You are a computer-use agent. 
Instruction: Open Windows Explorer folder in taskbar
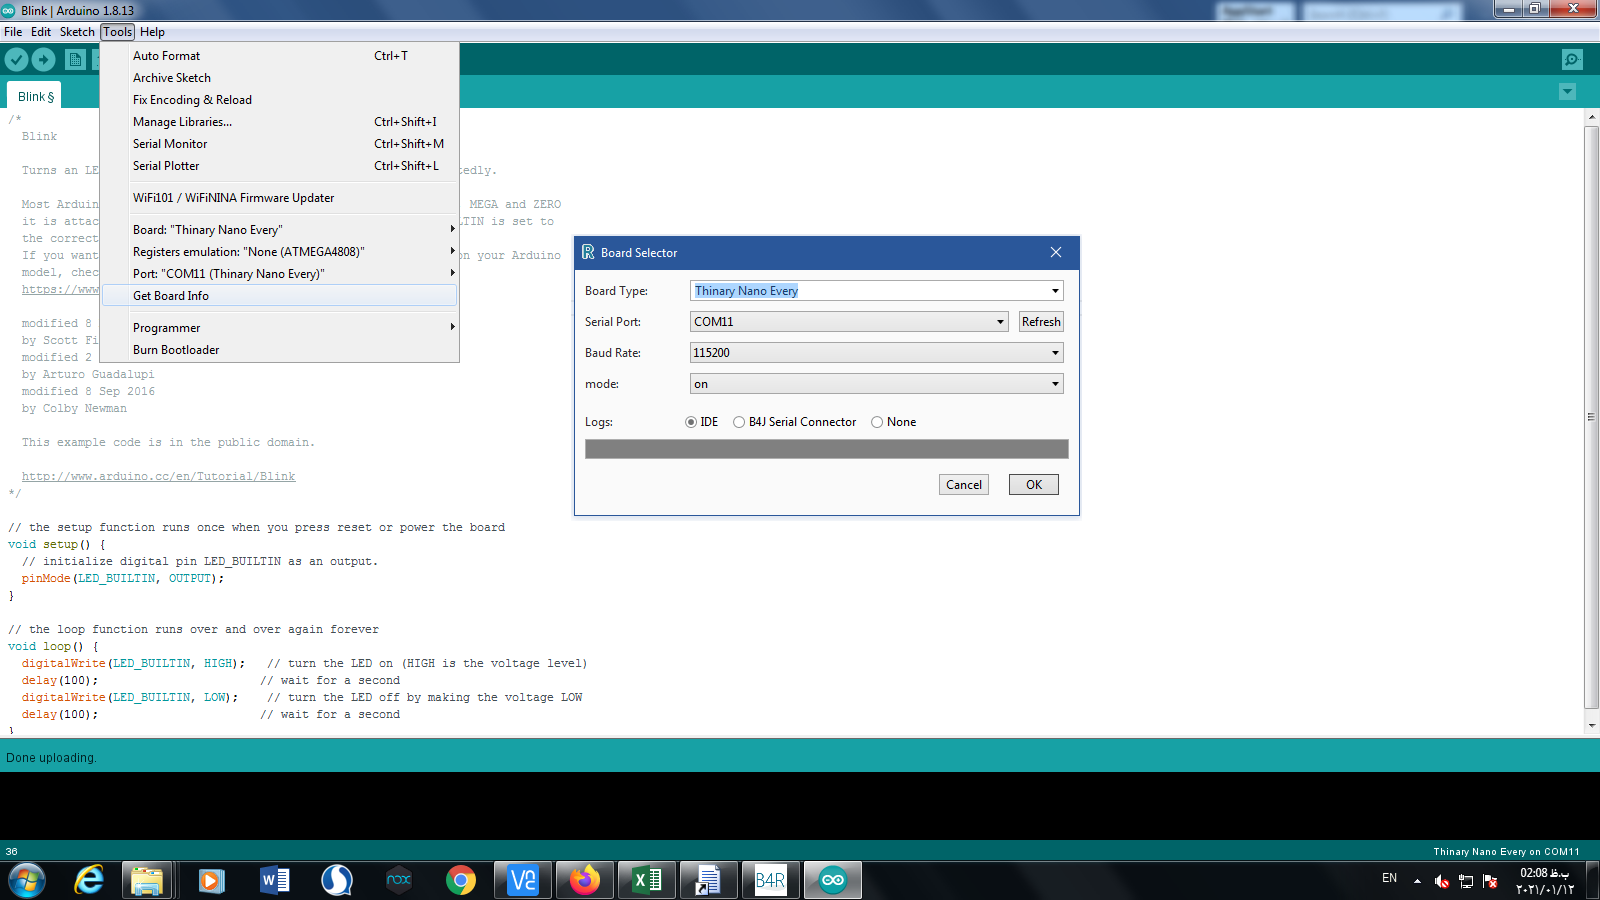[148, 880]
